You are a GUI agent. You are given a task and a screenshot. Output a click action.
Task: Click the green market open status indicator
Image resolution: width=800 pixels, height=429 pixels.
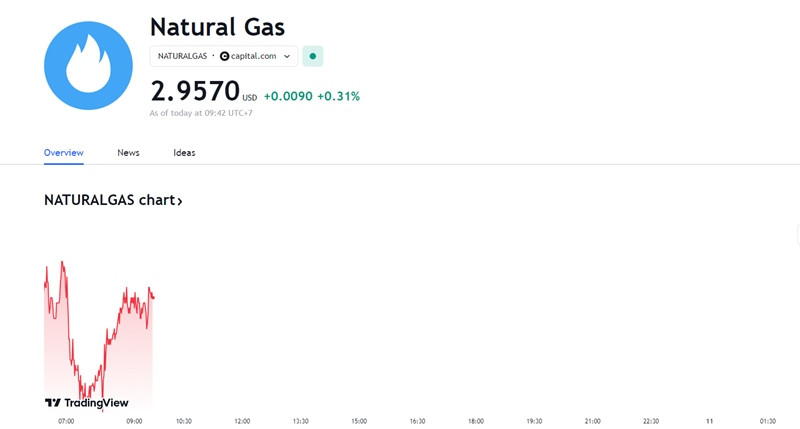tap(313, 56)
